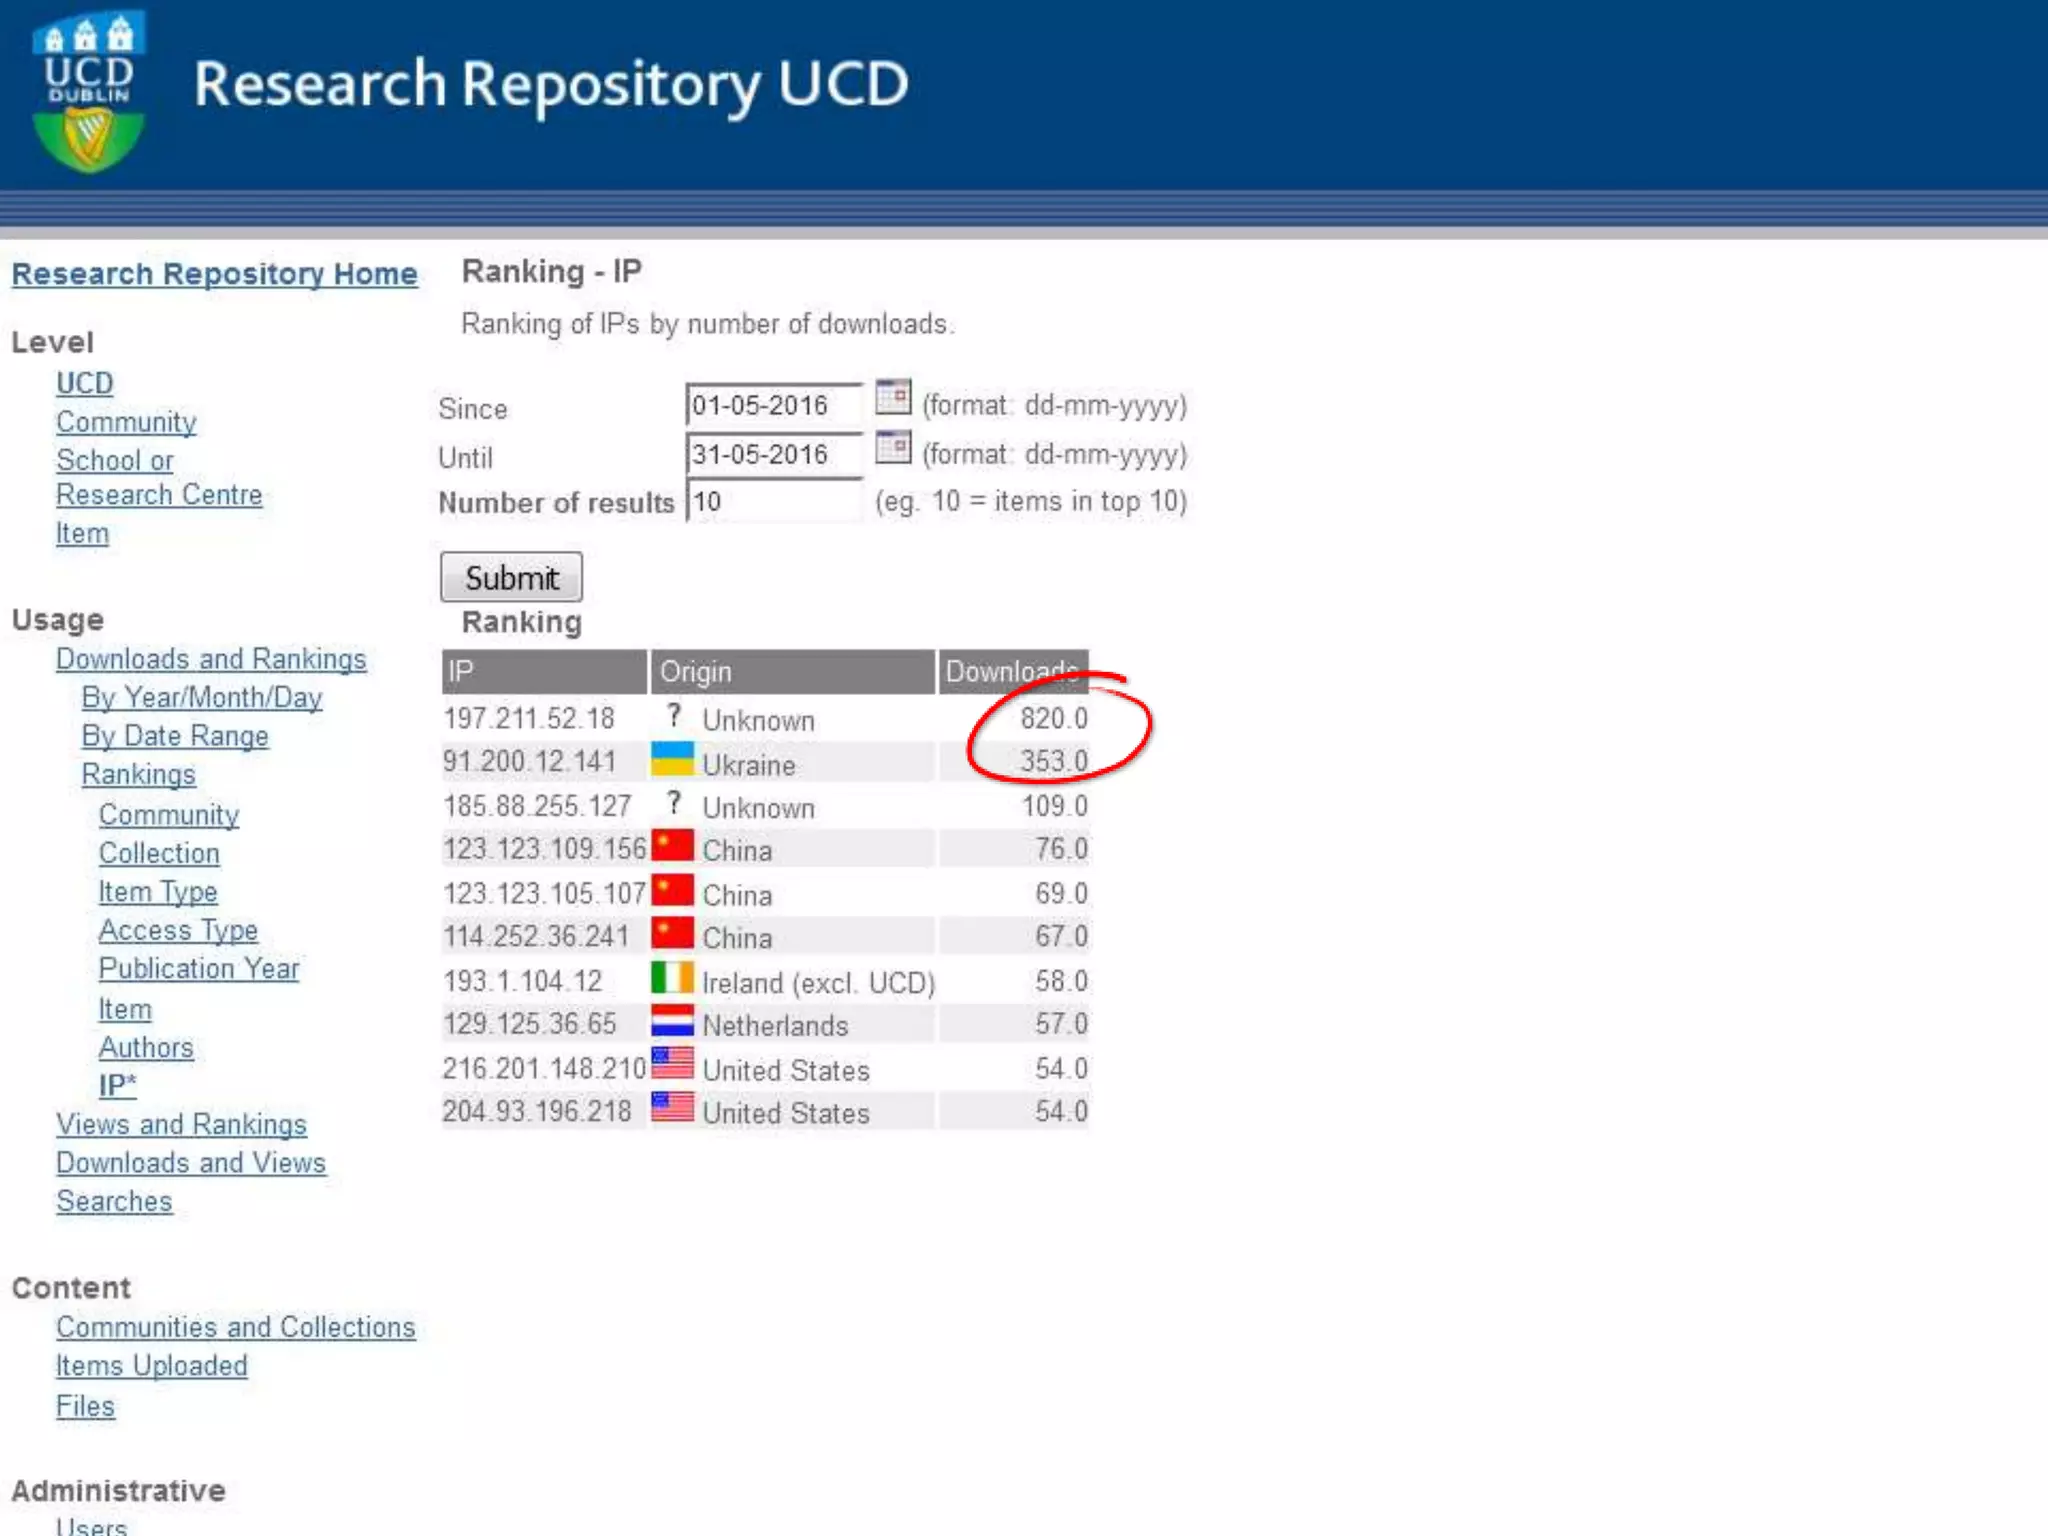The image size is (2048, 1536).
Task: Click the Ireland flag icon
Action: [x=672, y=978]
